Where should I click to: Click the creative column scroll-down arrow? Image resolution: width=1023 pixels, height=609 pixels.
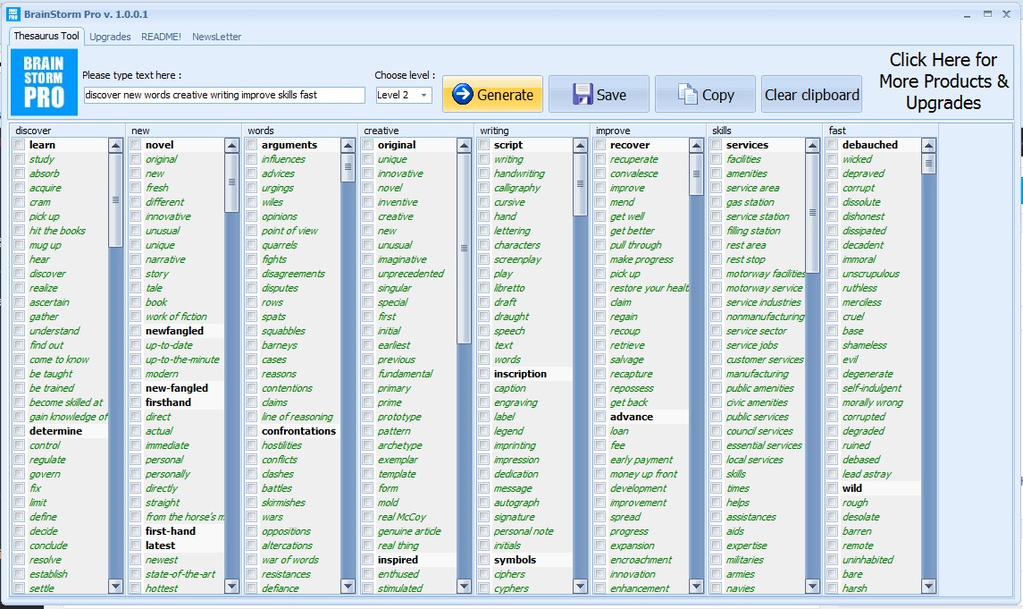464,586
